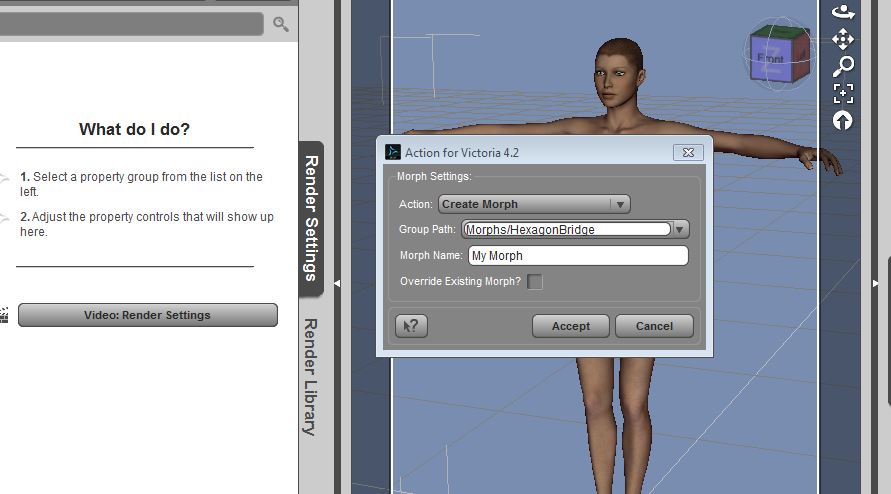
Task: Click the Morph Name input field
Action: click(578, 256)
